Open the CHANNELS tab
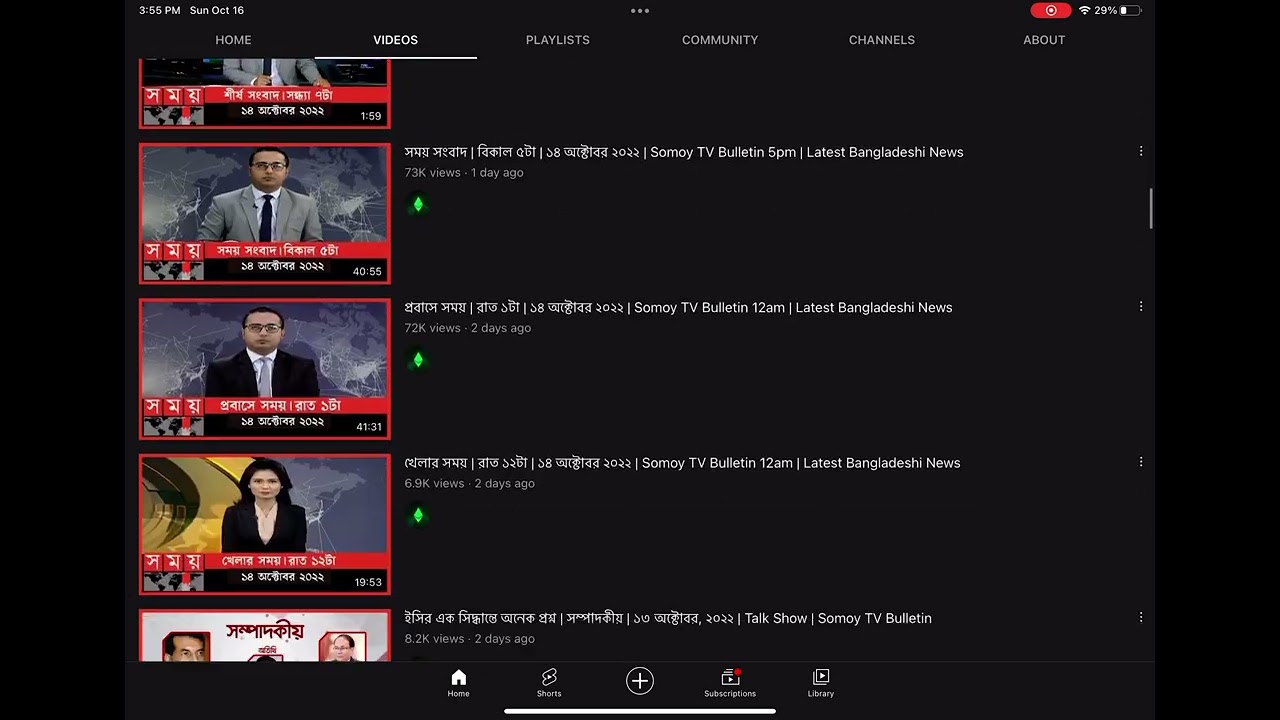This screenshot has width=1280, height=720. coord(882,40)
